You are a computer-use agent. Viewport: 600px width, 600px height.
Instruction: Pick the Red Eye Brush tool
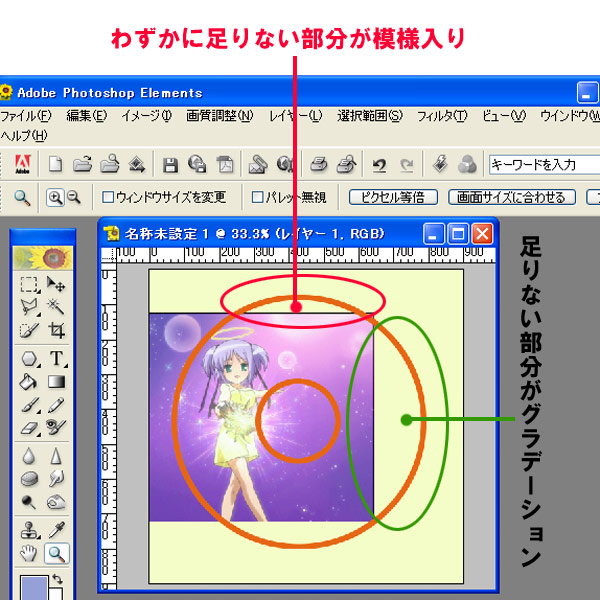pos(56,427)
